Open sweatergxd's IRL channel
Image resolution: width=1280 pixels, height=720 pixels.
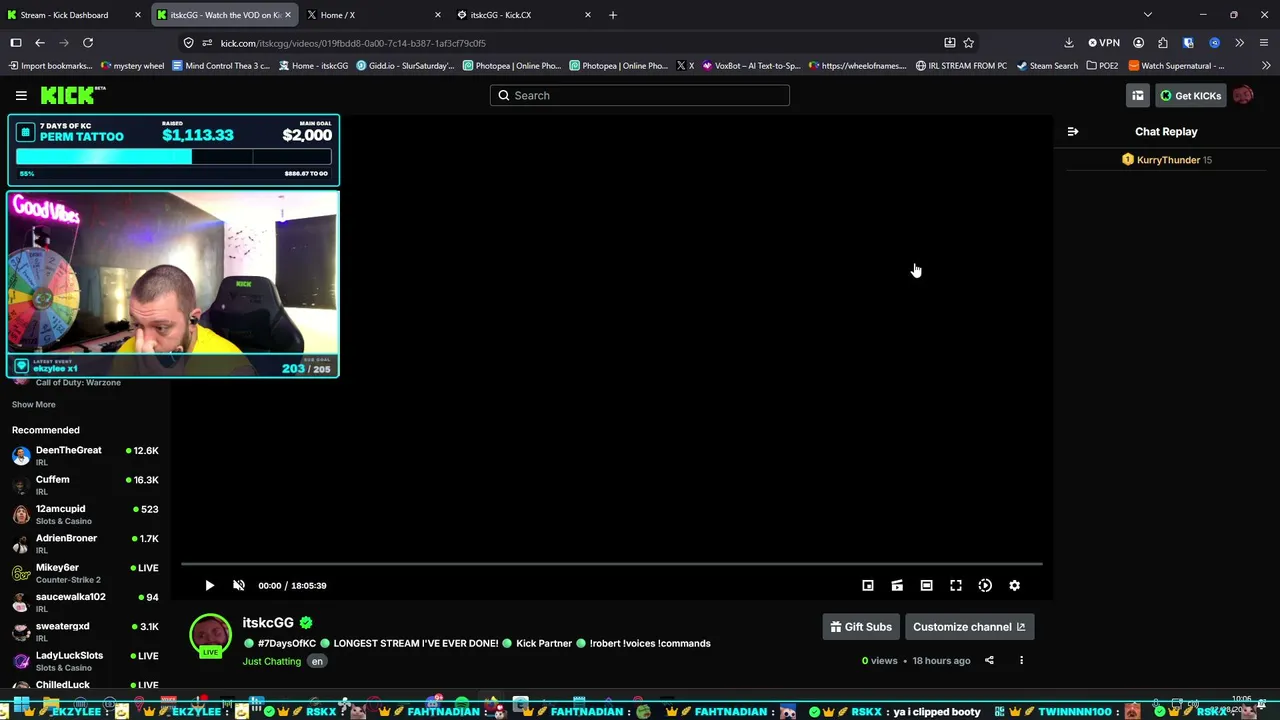click(x=85, y=632)
